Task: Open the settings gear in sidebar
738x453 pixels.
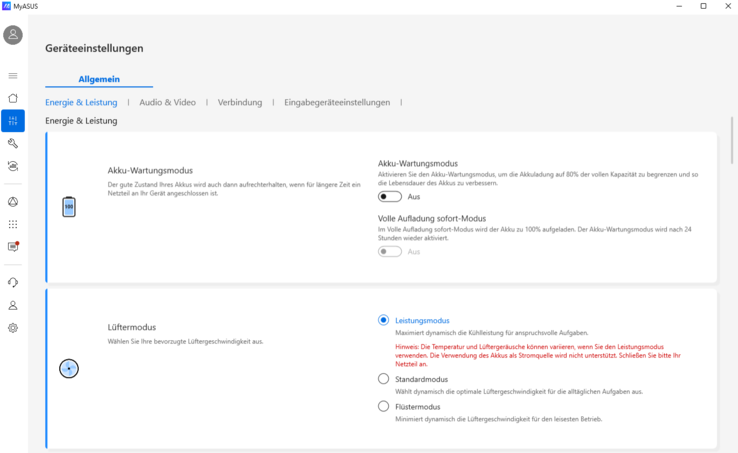Action: 13,328
